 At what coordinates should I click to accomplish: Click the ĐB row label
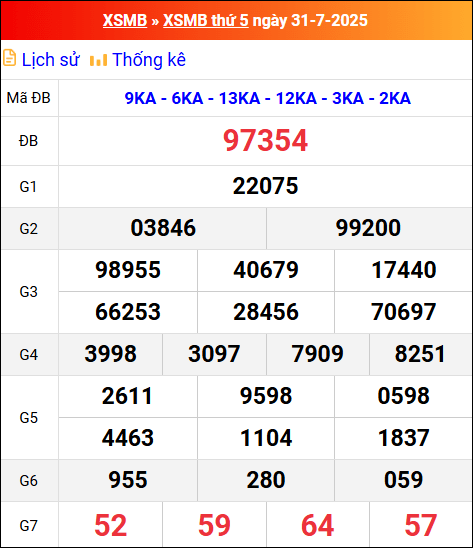[28, 141]
